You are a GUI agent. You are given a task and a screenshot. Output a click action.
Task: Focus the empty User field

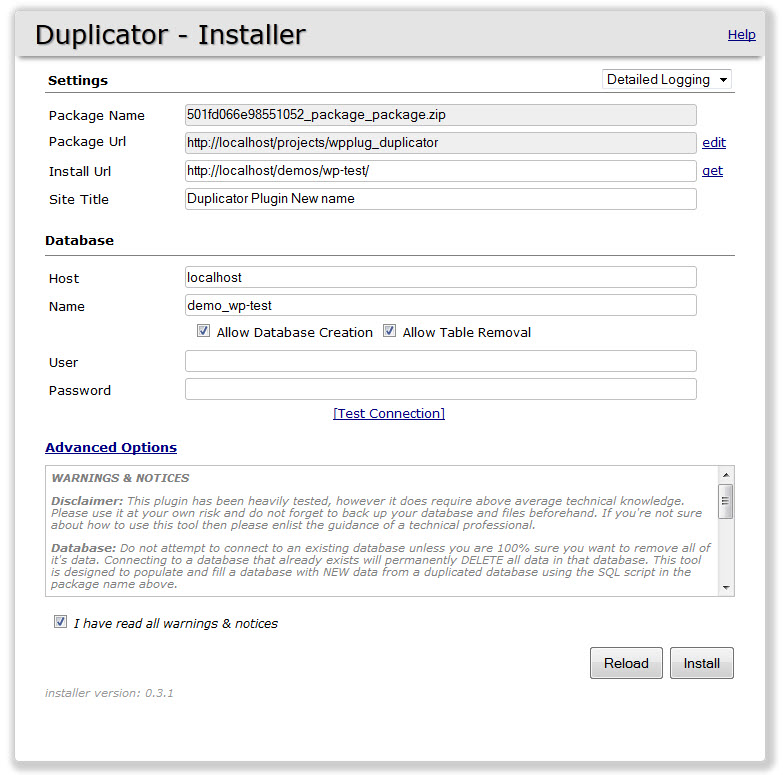440,361
